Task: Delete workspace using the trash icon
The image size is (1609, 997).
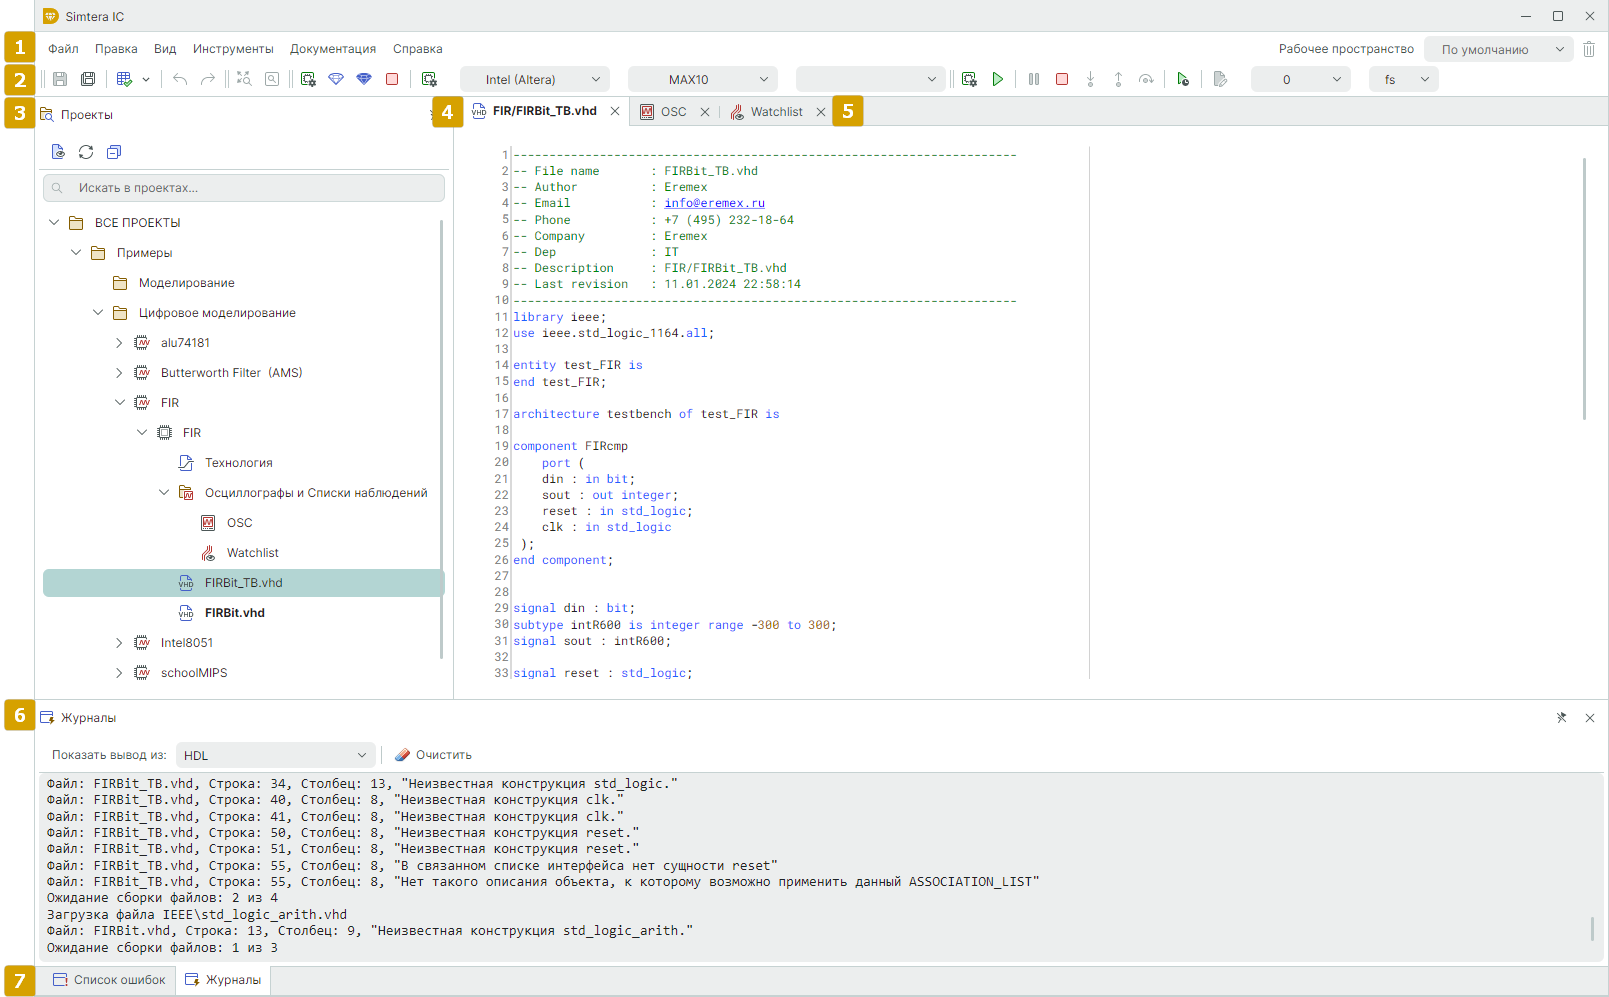Action: coord(1588,49)
